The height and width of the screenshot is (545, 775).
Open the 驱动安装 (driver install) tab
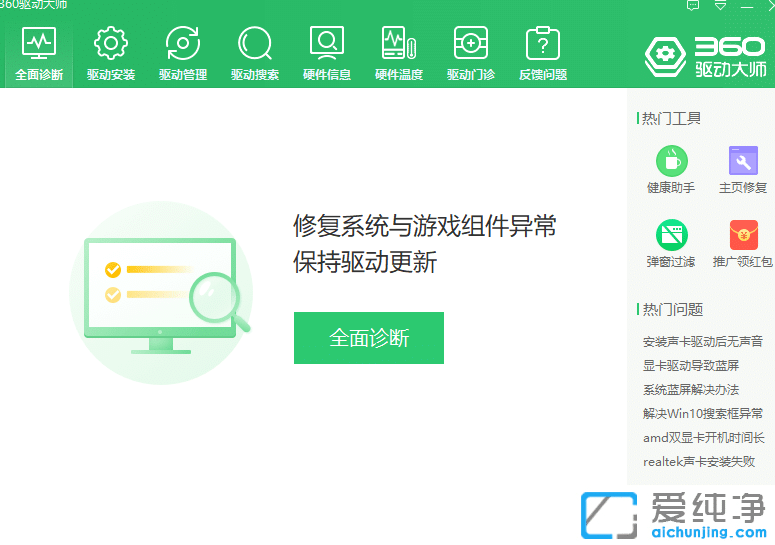point(110,54)
